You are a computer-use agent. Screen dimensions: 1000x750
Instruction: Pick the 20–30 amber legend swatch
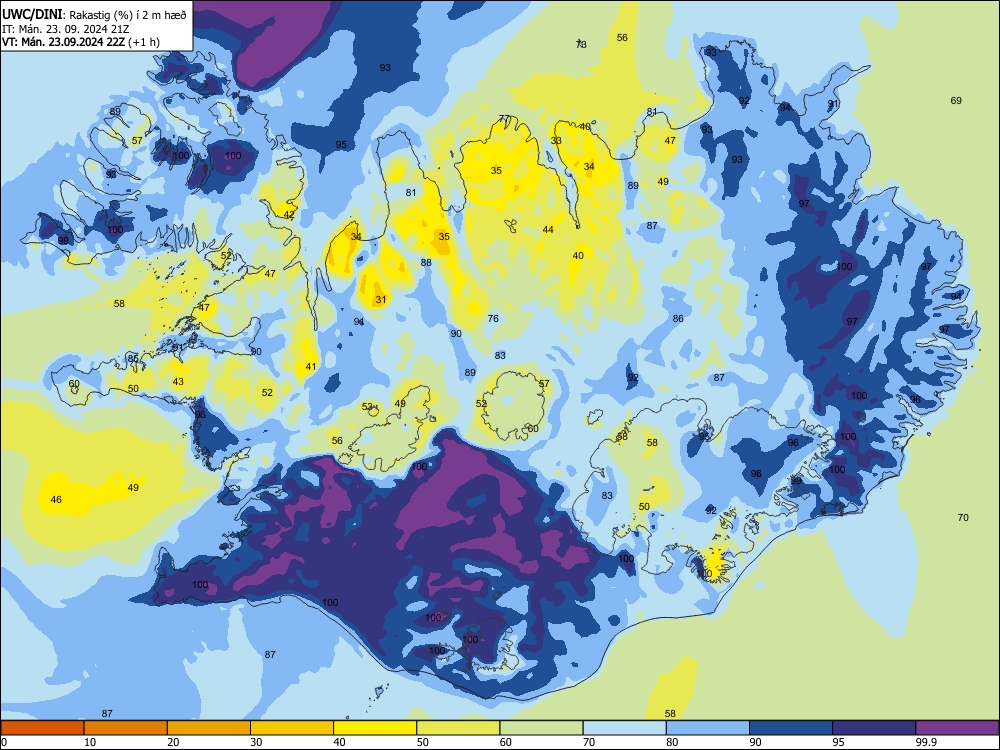click(209, 728)
